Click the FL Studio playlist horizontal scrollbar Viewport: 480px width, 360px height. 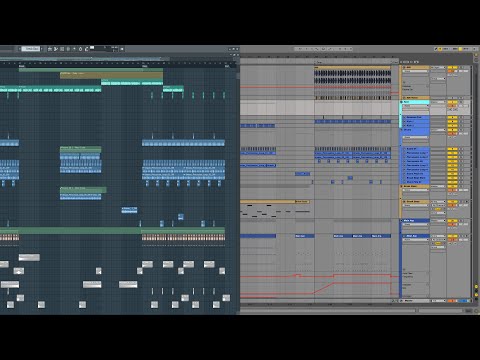(x=85, y=59)
